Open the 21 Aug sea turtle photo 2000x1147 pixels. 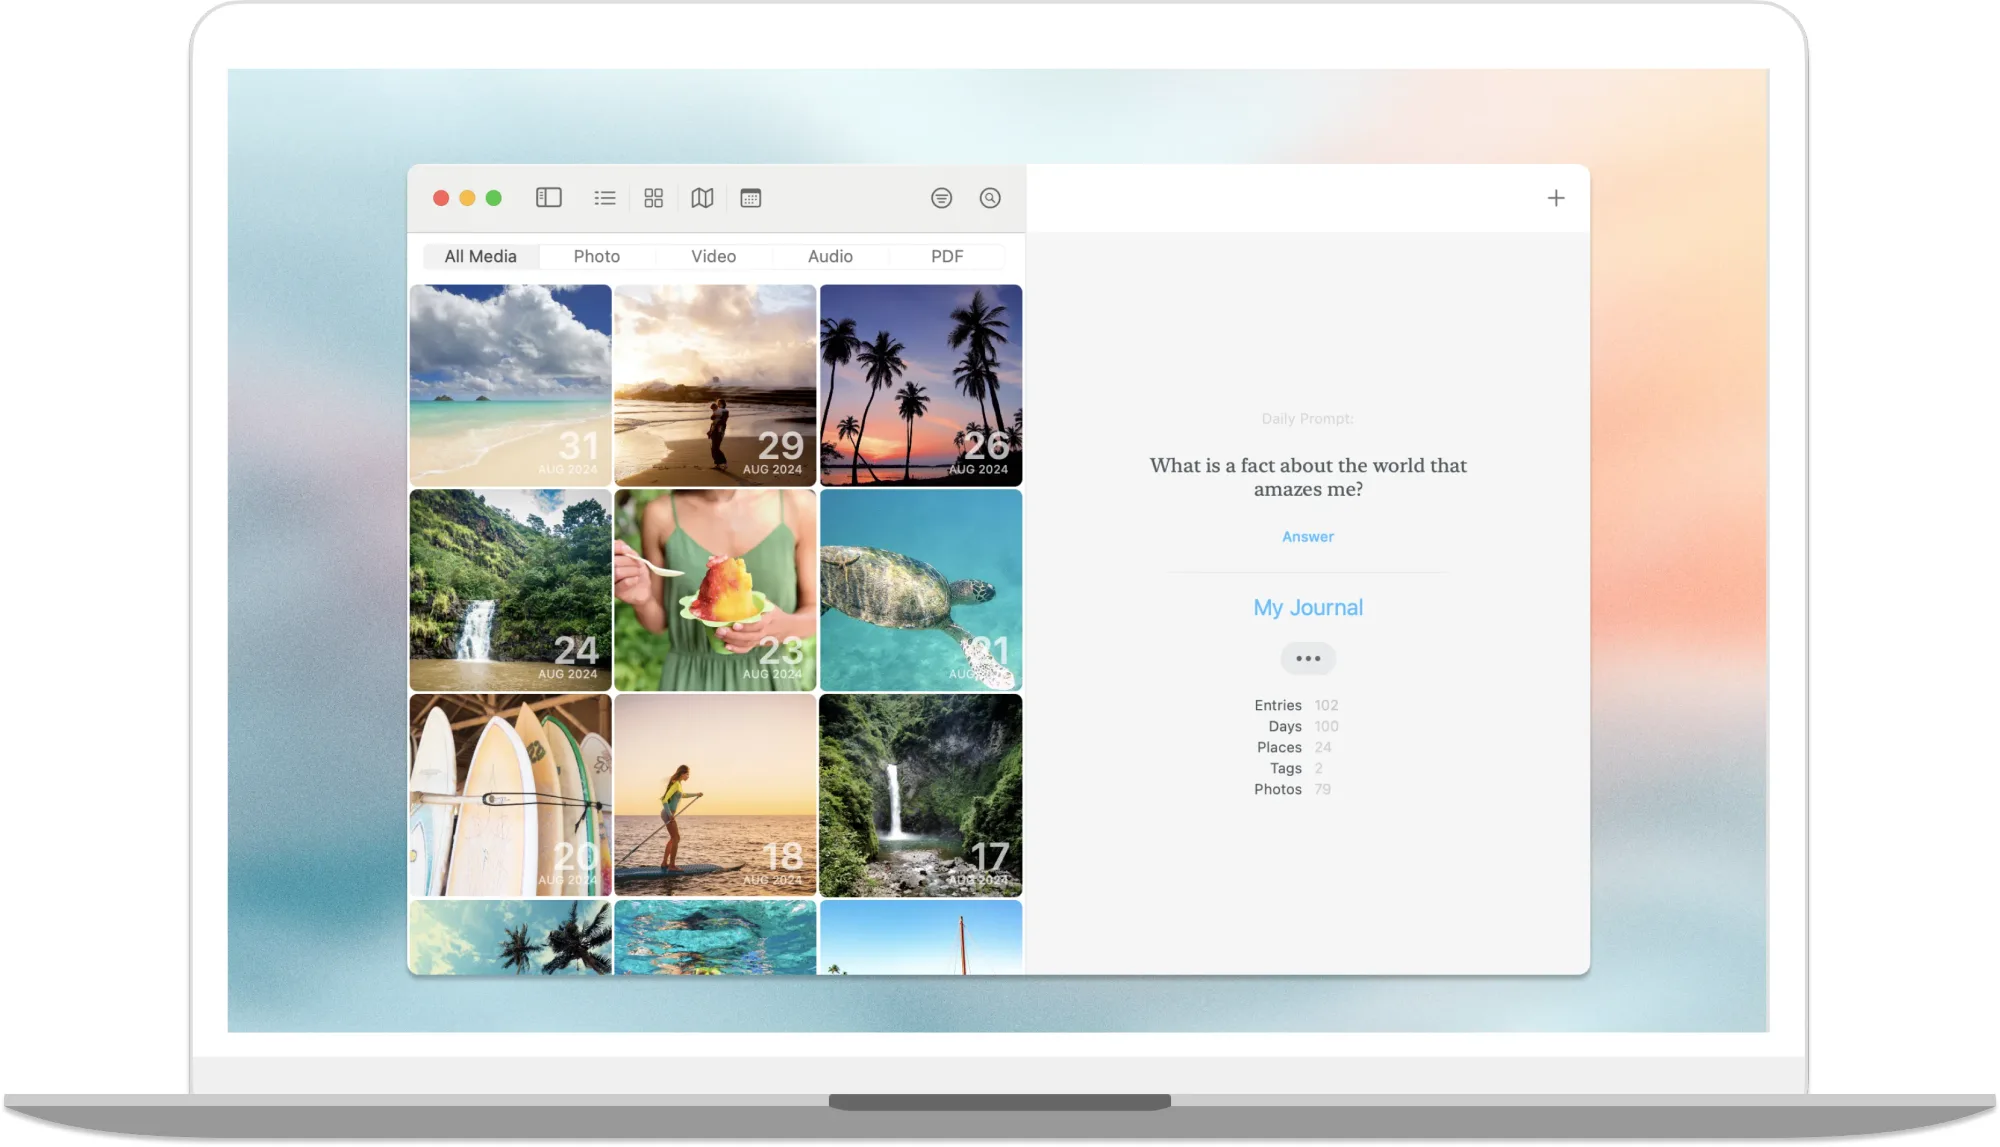[x=921, y=590]
